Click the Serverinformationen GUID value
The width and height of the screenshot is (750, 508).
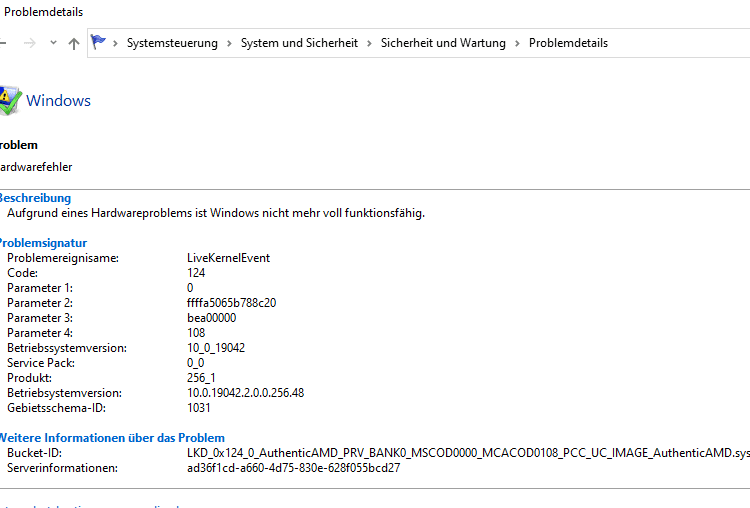tap(294, 468)
